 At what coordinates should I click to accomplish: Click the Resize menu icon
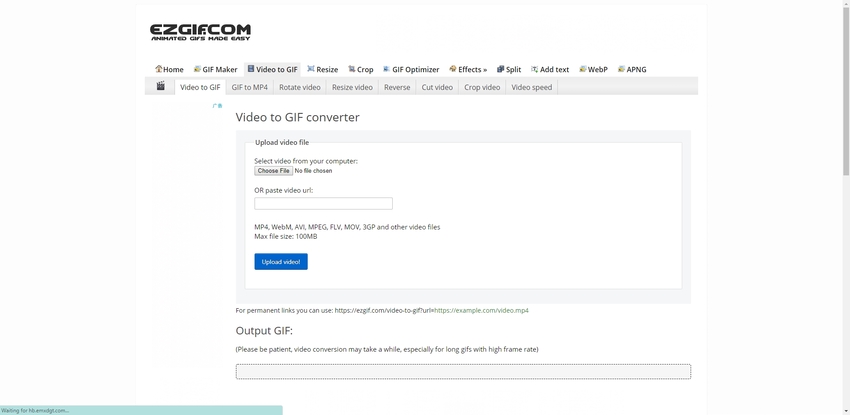coord(311,69)
